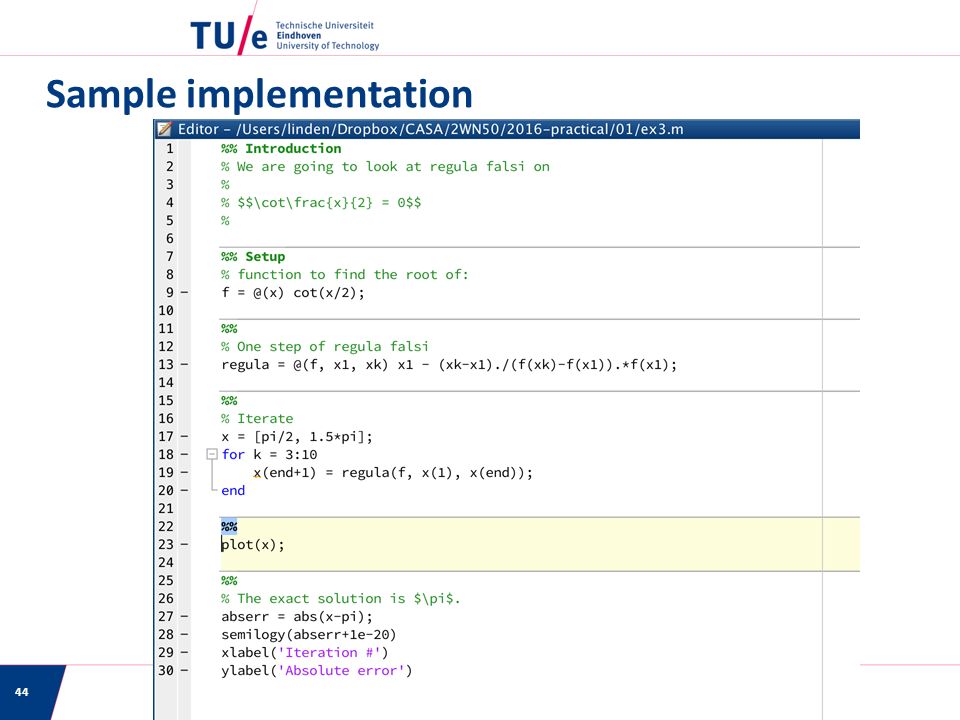Click the 'Technische Universiteit Eindhoven' text
Image resolution: width=960 pixels, height=720 pixels.
coord(324,30)
